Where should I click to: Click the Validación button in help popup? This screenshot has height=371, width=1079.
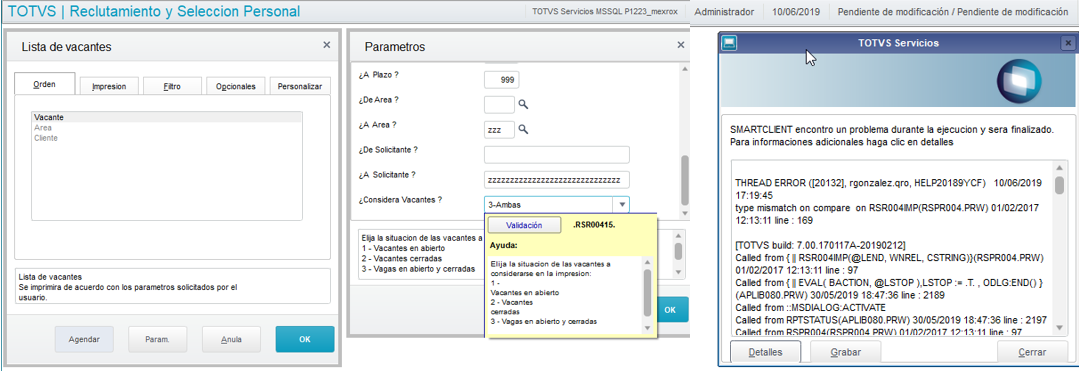(524, 225)
